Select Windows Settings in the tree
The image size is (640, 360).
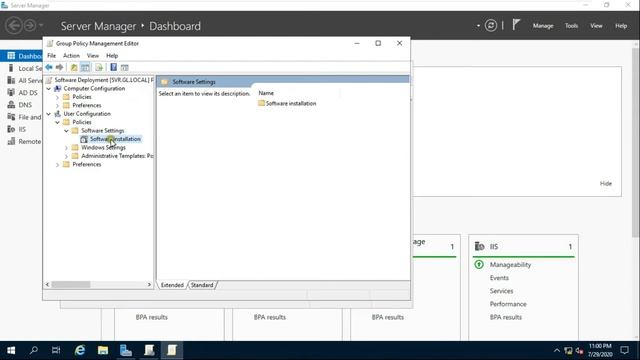(x=103, y=148)
